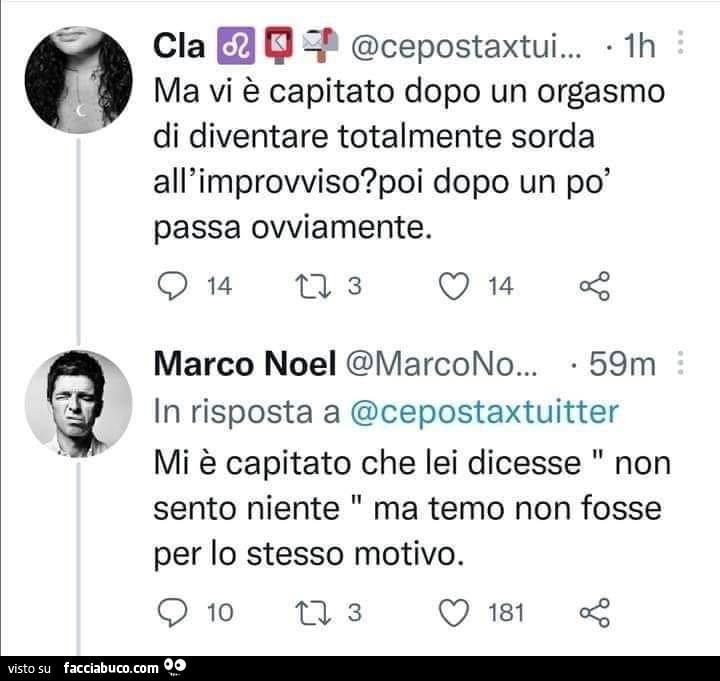The image size is (720, 681).
Task: Click the facciabuco.com watermark logo
Action: tap(121, 667)
